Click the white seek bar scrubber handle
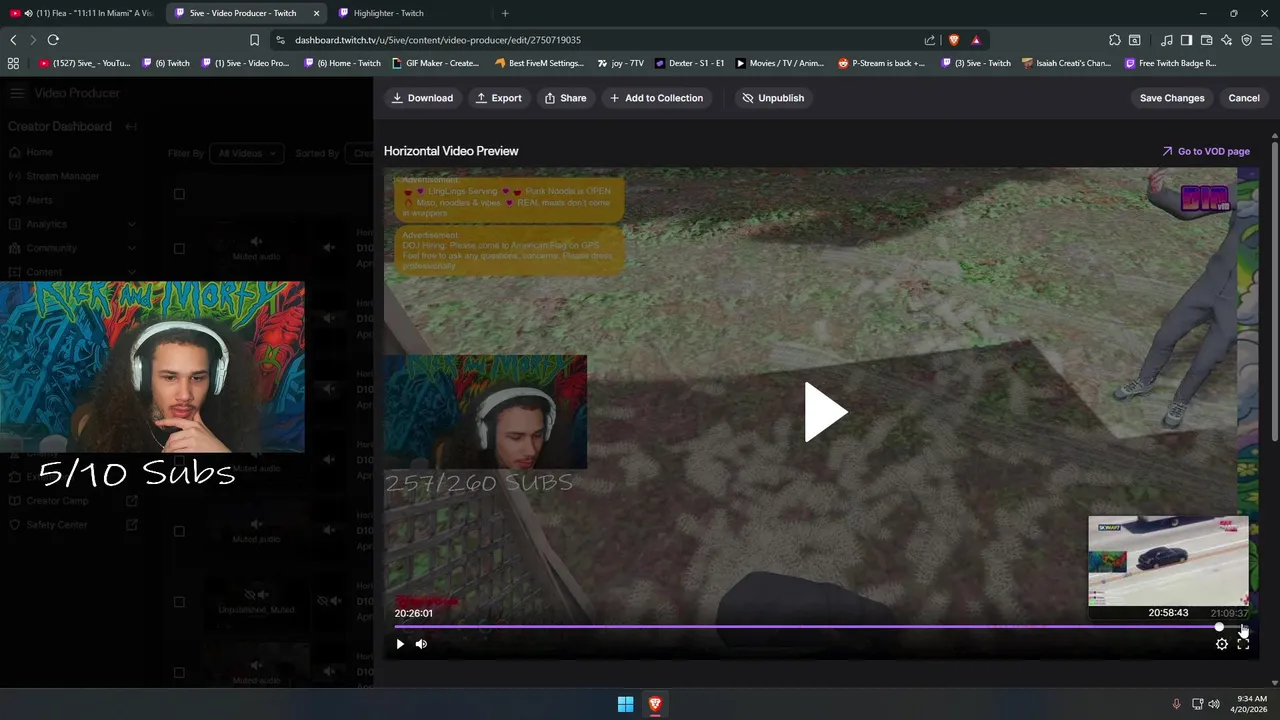Screen dimensions: 1280x720 [x=1219, y=627]
